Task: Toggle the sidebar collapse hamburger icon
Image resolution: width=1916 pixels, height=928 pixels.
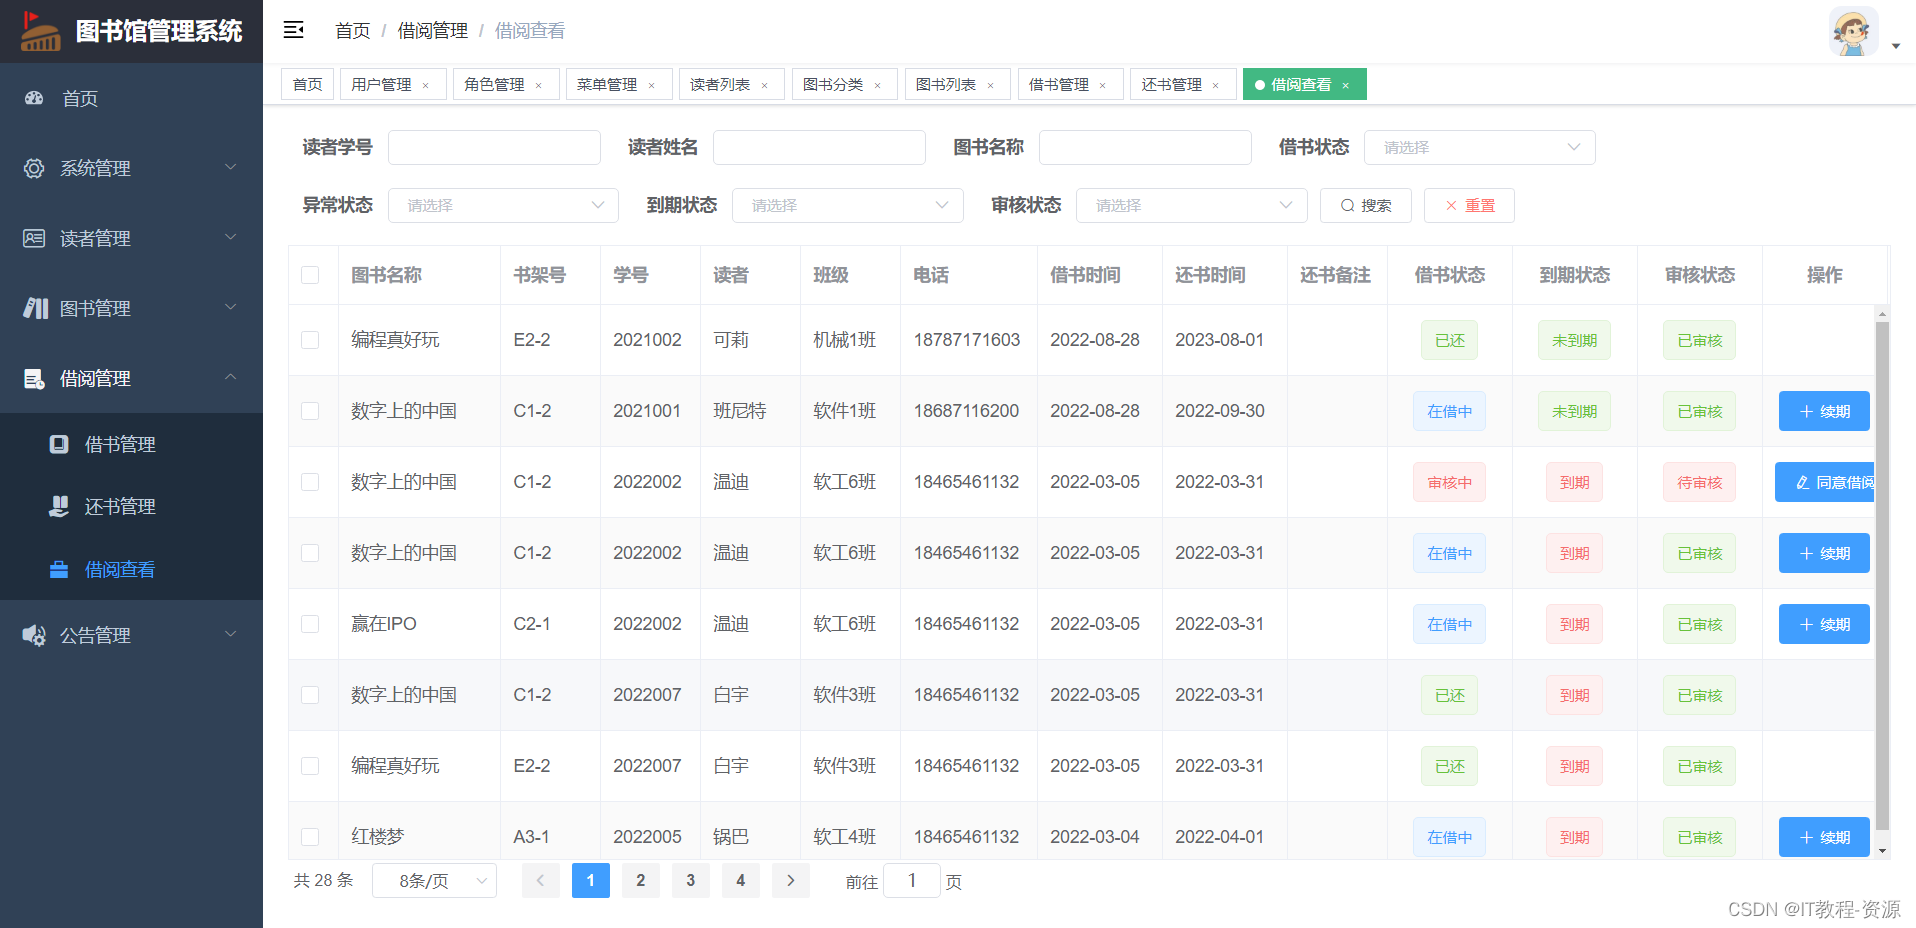Action: coord(293,30)
